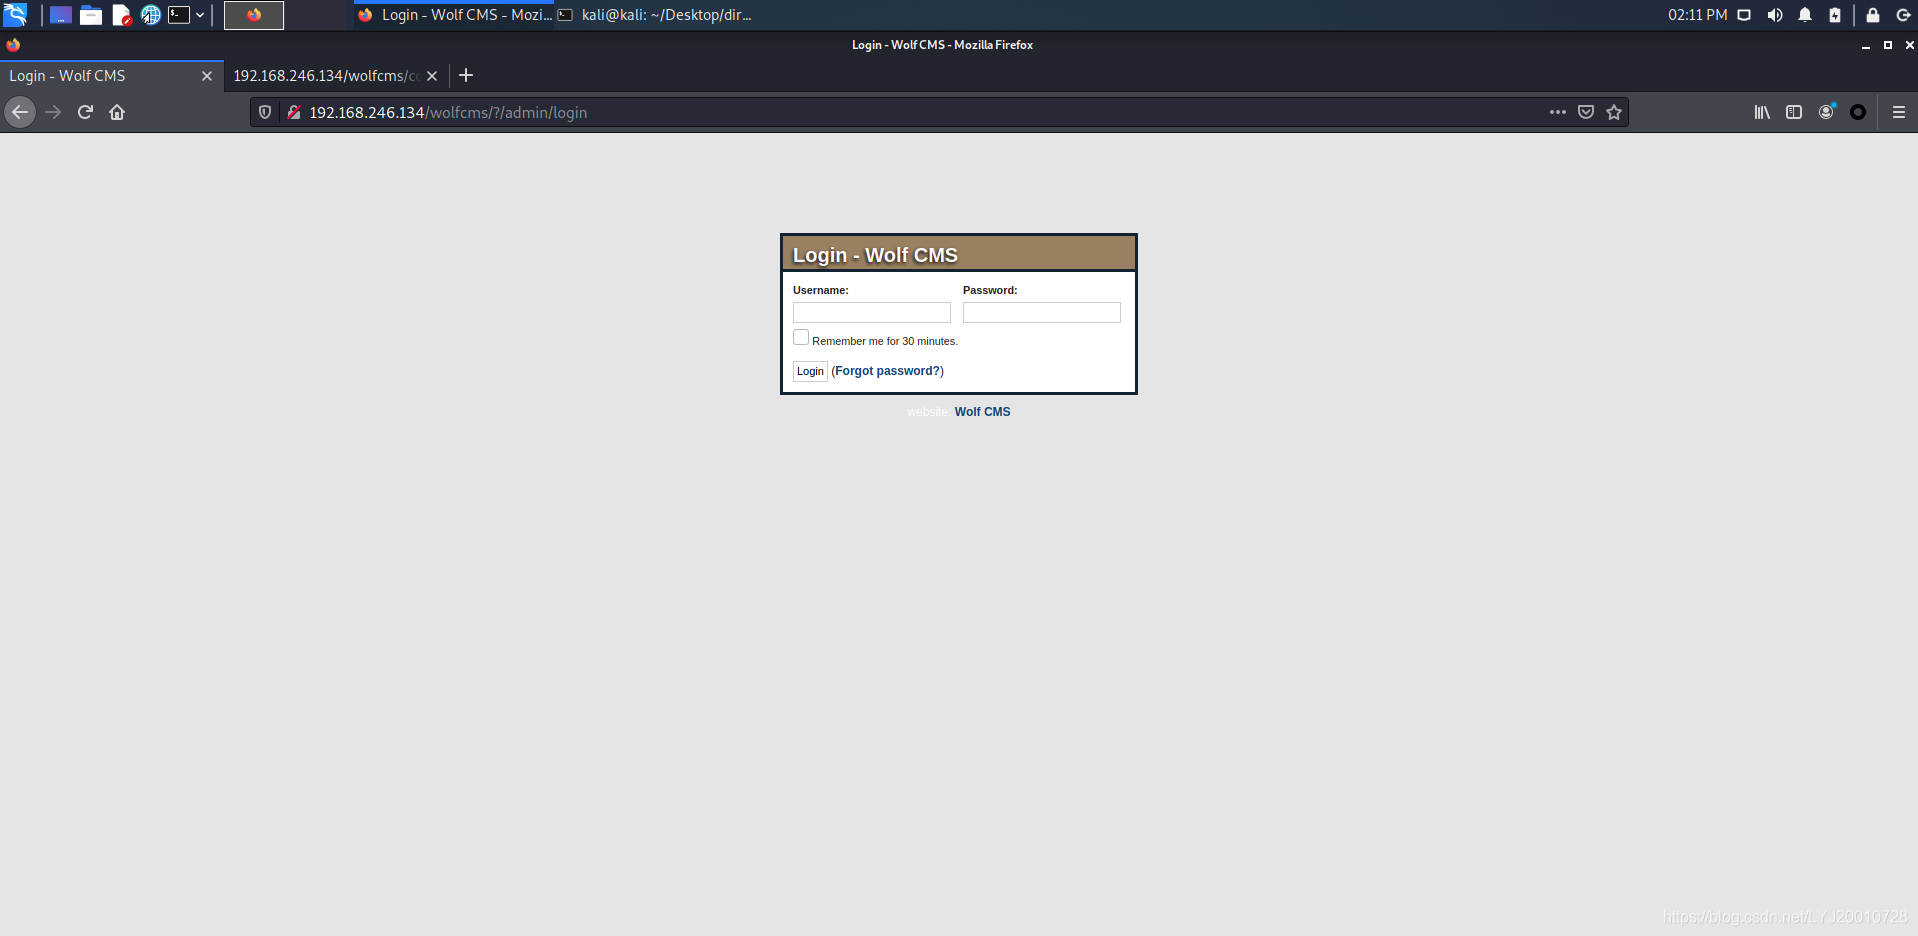Select the Login - Wolf CMS browser tab
Viewport: 1918px width, 936px height.
pyautogui.click(x=112, y=76)
